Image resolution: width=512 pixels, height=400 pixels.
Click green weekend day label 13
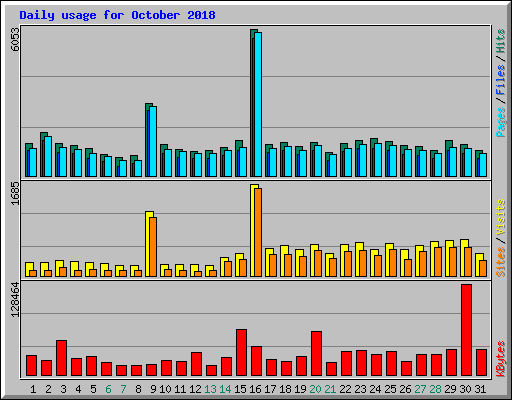[210, 389]
